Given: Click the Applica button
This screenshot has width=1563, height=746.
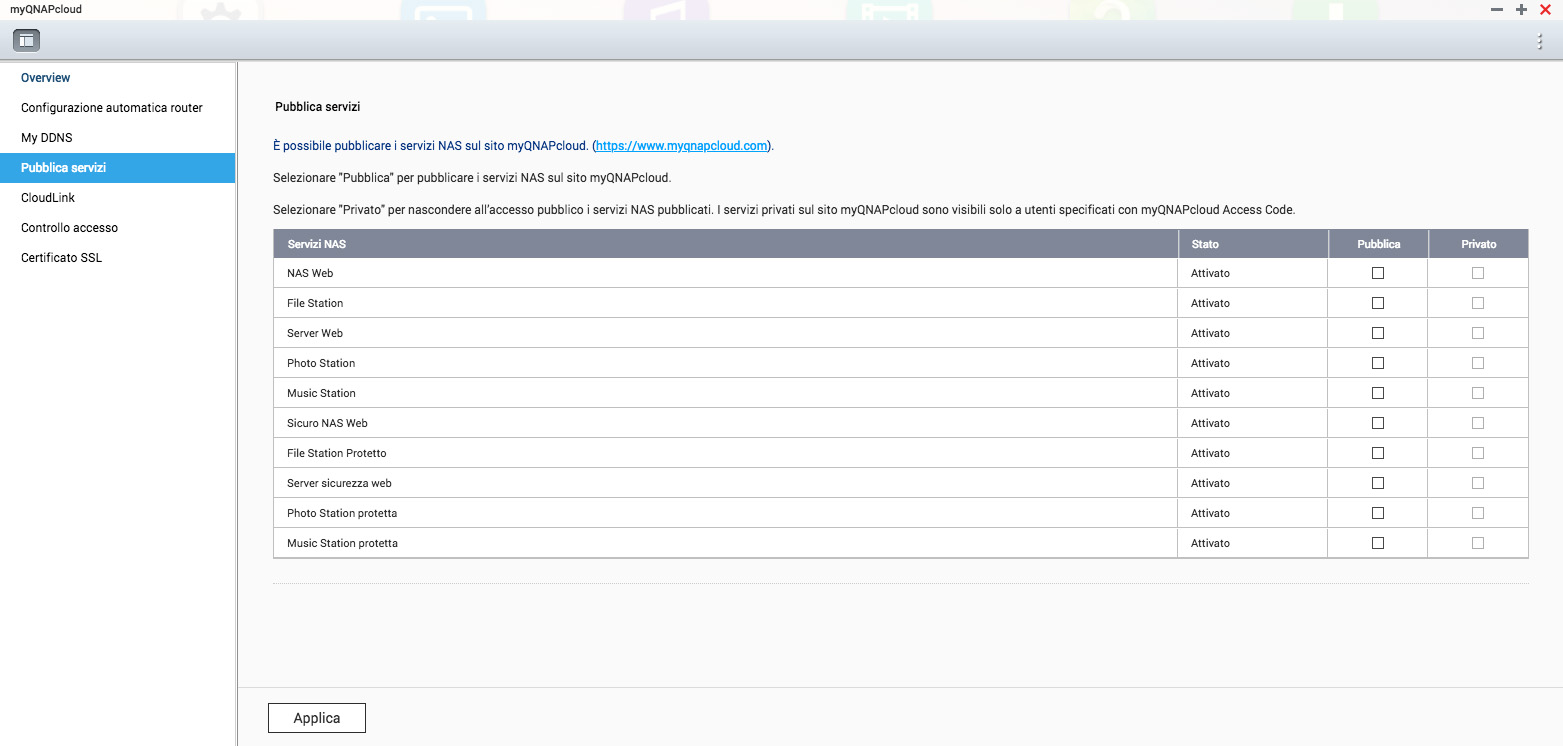Looking at the screenshot, I should [x=317, y=718].
